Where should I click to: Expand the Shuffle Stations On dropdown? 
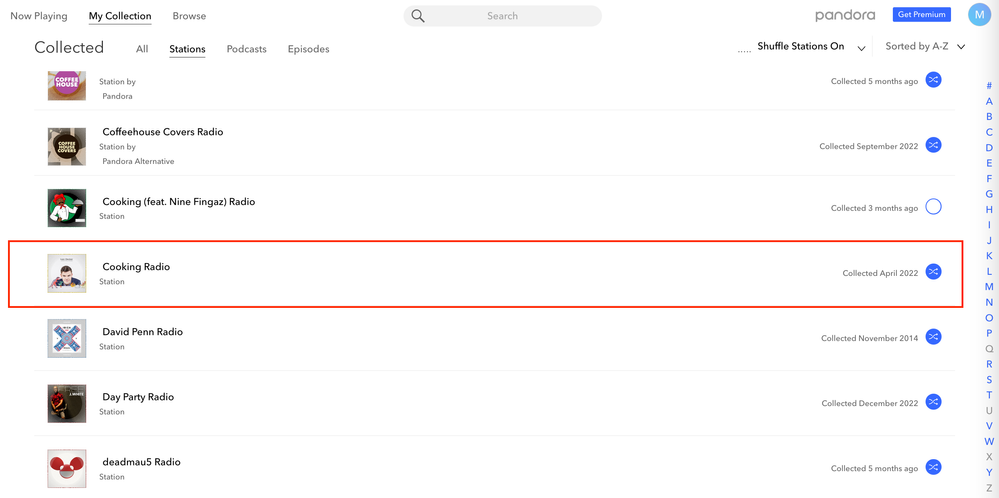[x=861, y=48]
